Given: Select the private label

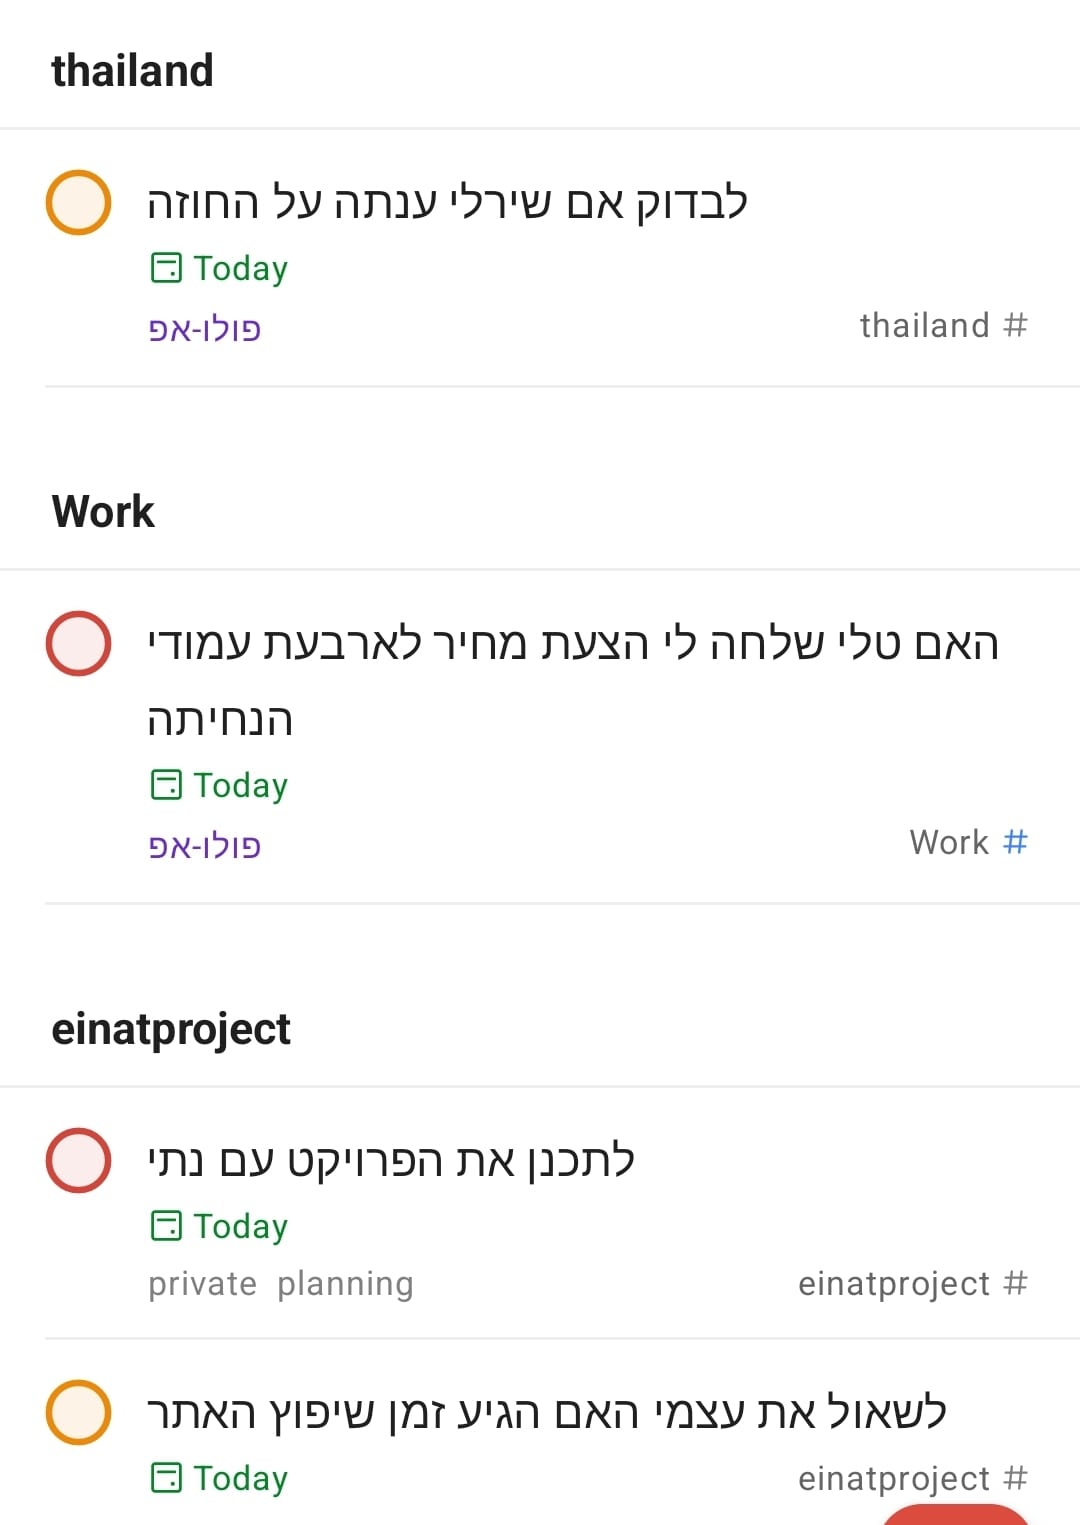Looking at the screenshot, I should click(202, 1284).
